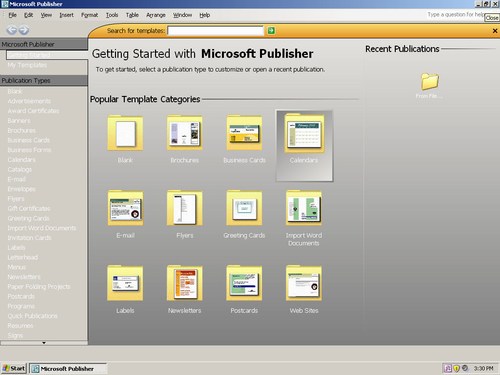Open the Web Sites template folder
Viewport: 500px width, 375px height.
coord(304,283)
